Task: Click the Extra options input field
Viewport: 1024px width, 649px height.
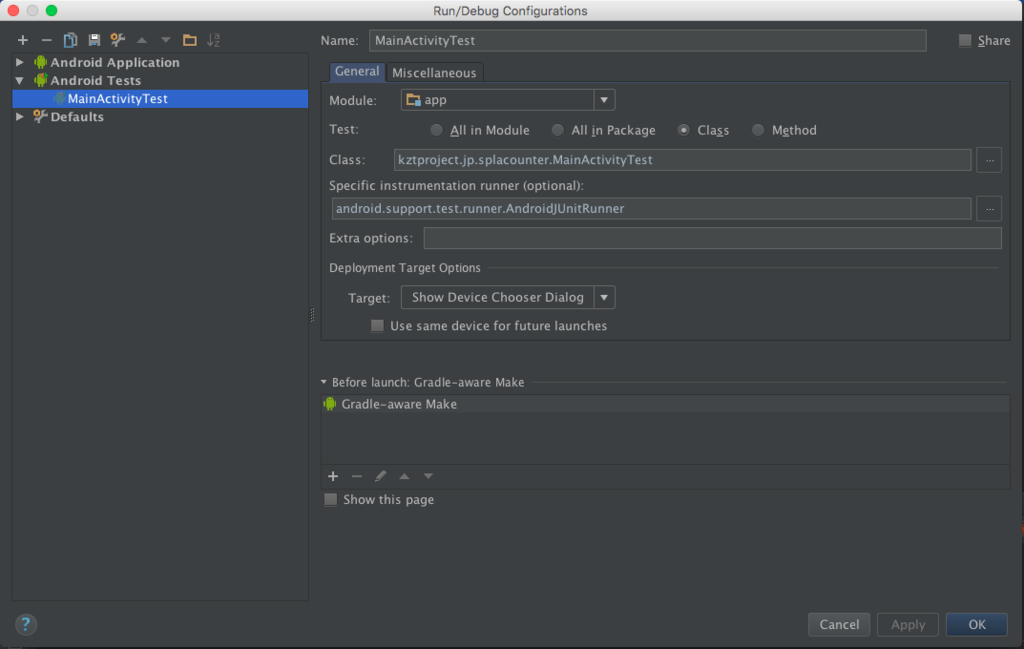Action: [712, 238]
